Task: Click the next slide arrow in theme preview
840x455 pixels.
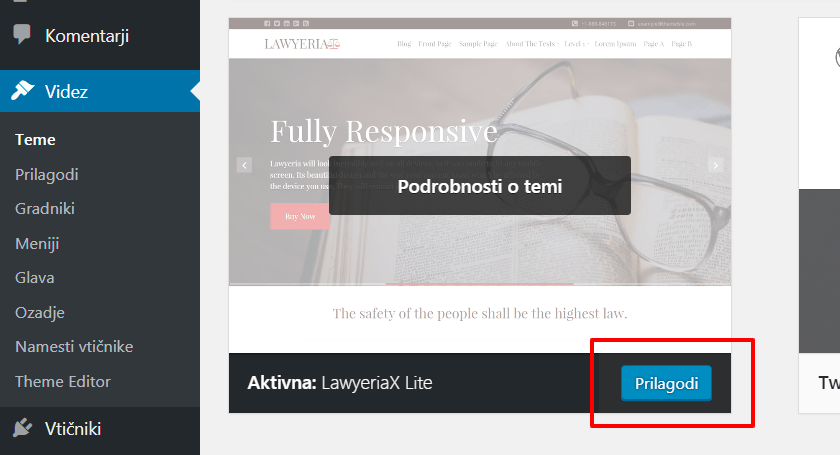Action: 716,165
